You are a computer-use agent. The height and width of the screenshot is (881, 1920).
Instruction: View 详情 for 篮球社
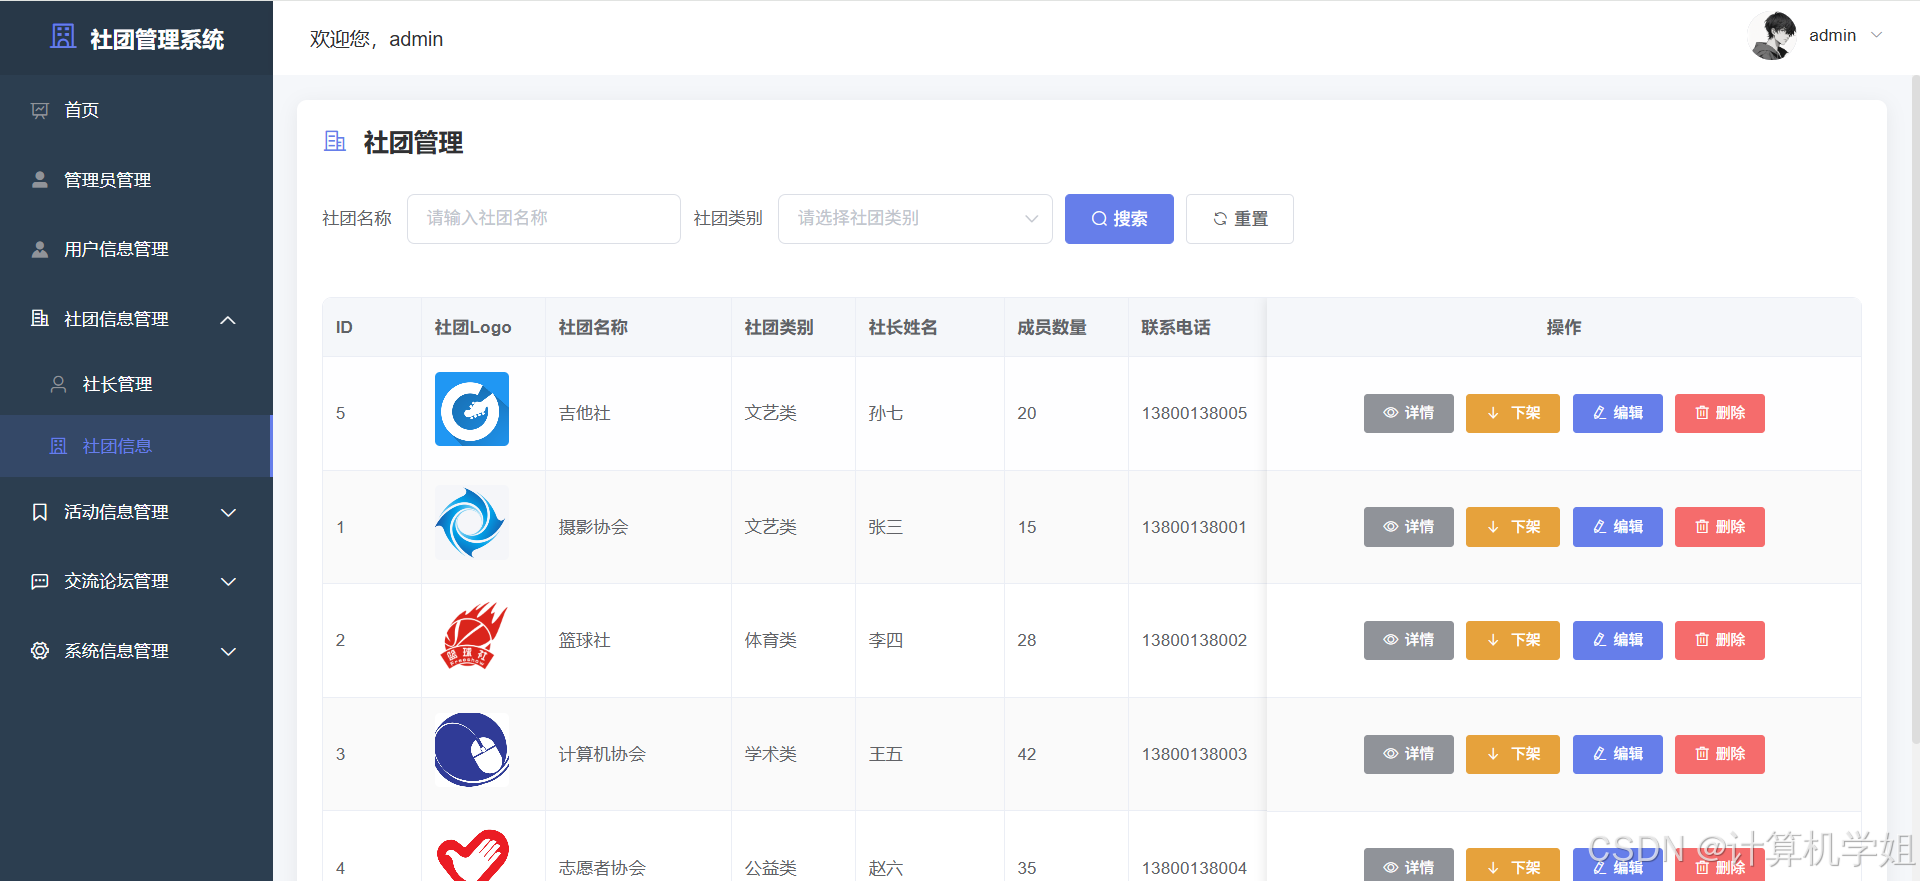point(1408,640)
